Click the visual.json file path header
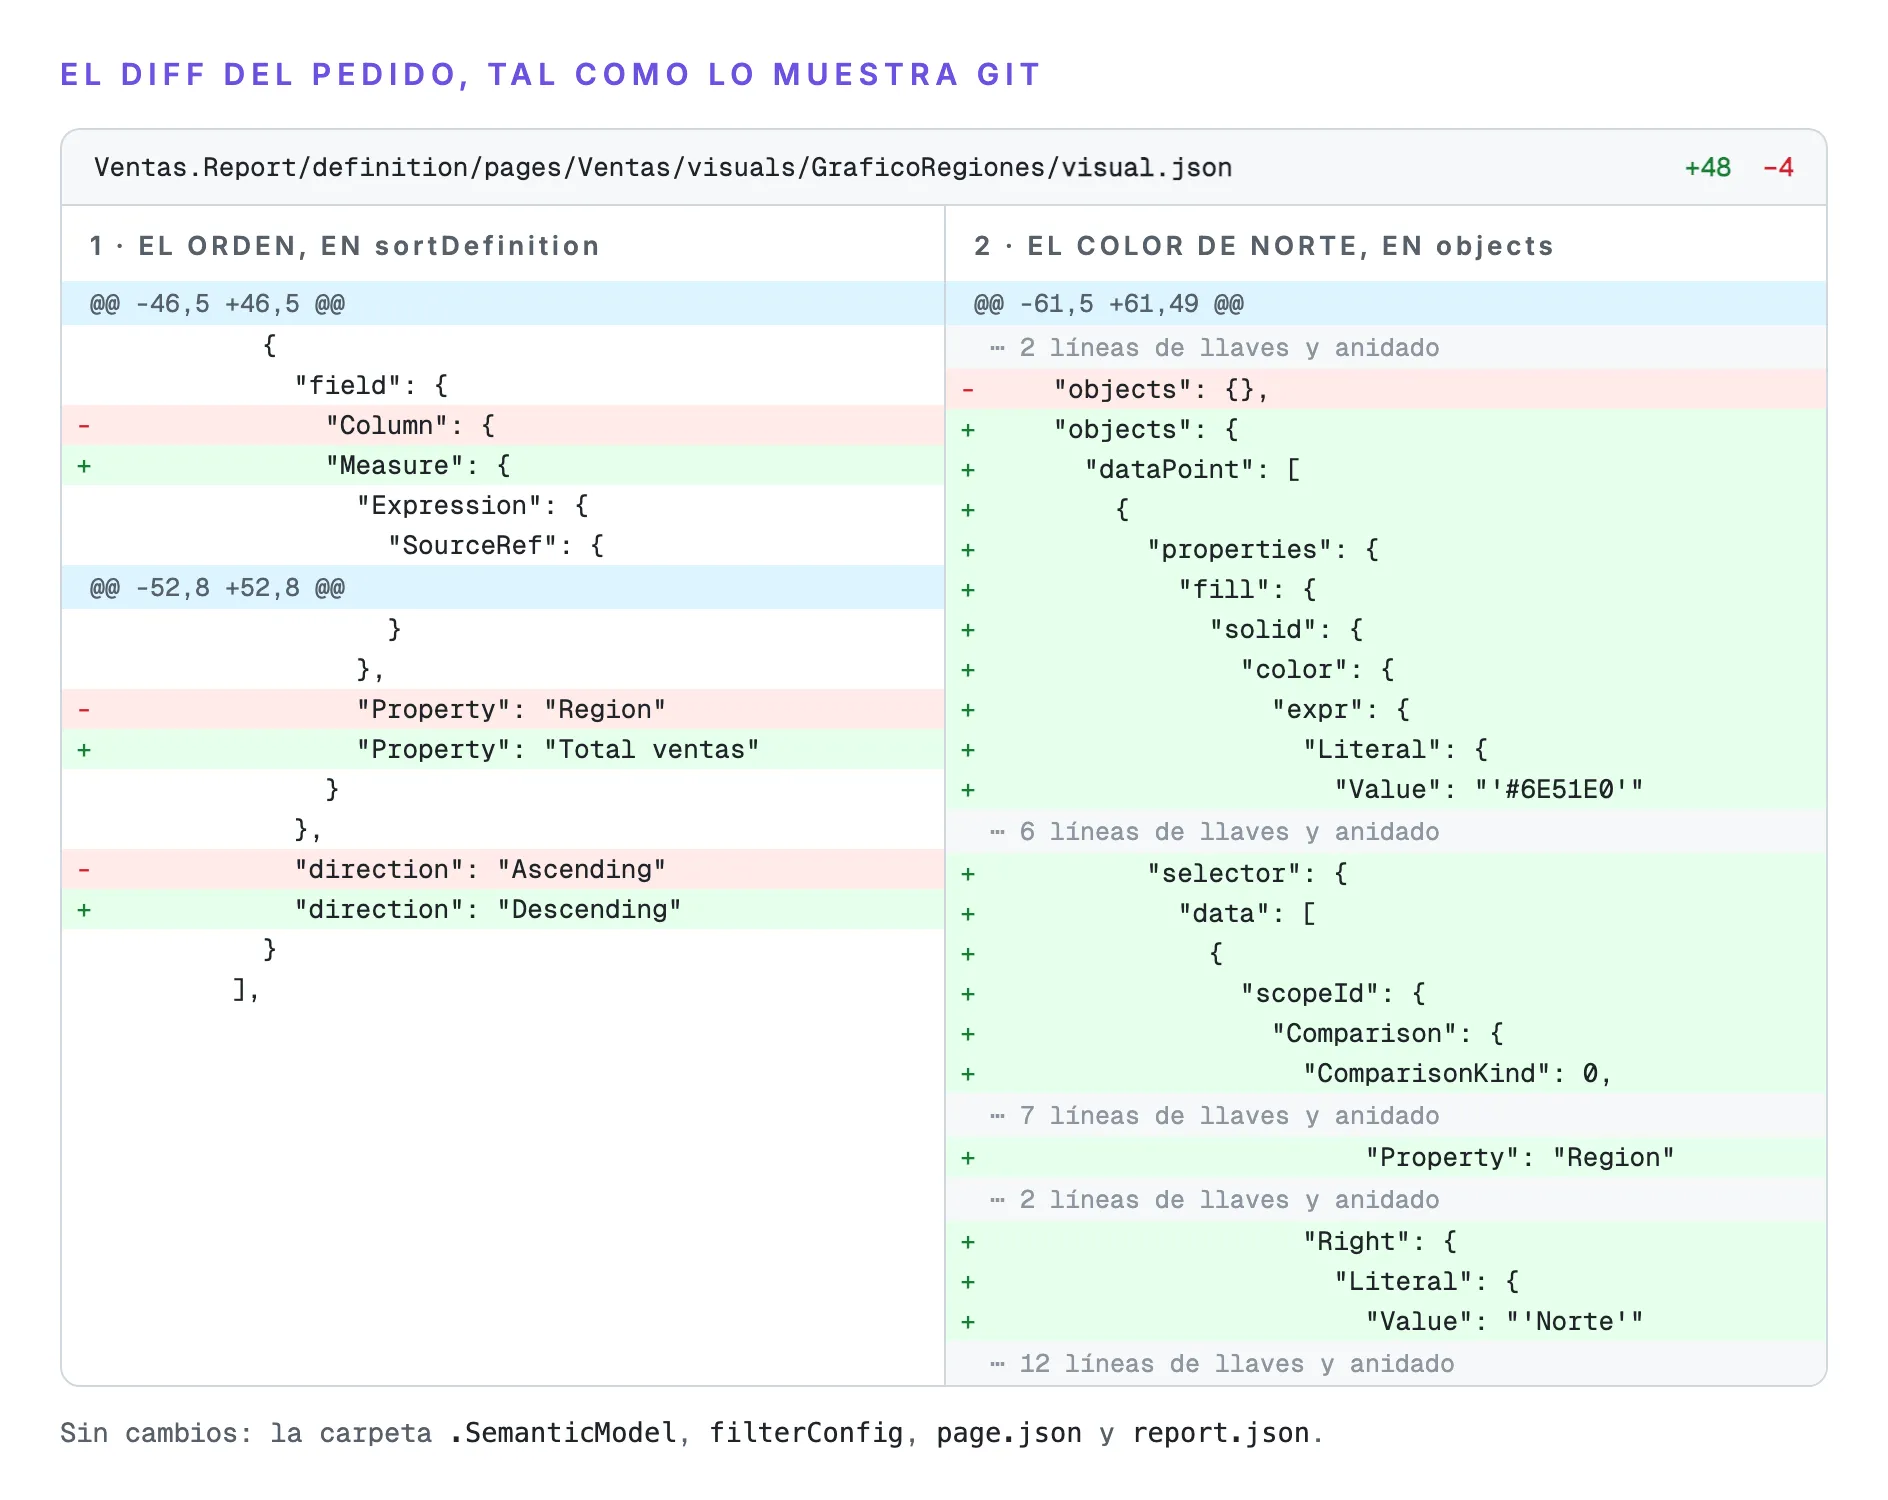Viewport: 1888px width, 1500px height. tap(663, 167)
